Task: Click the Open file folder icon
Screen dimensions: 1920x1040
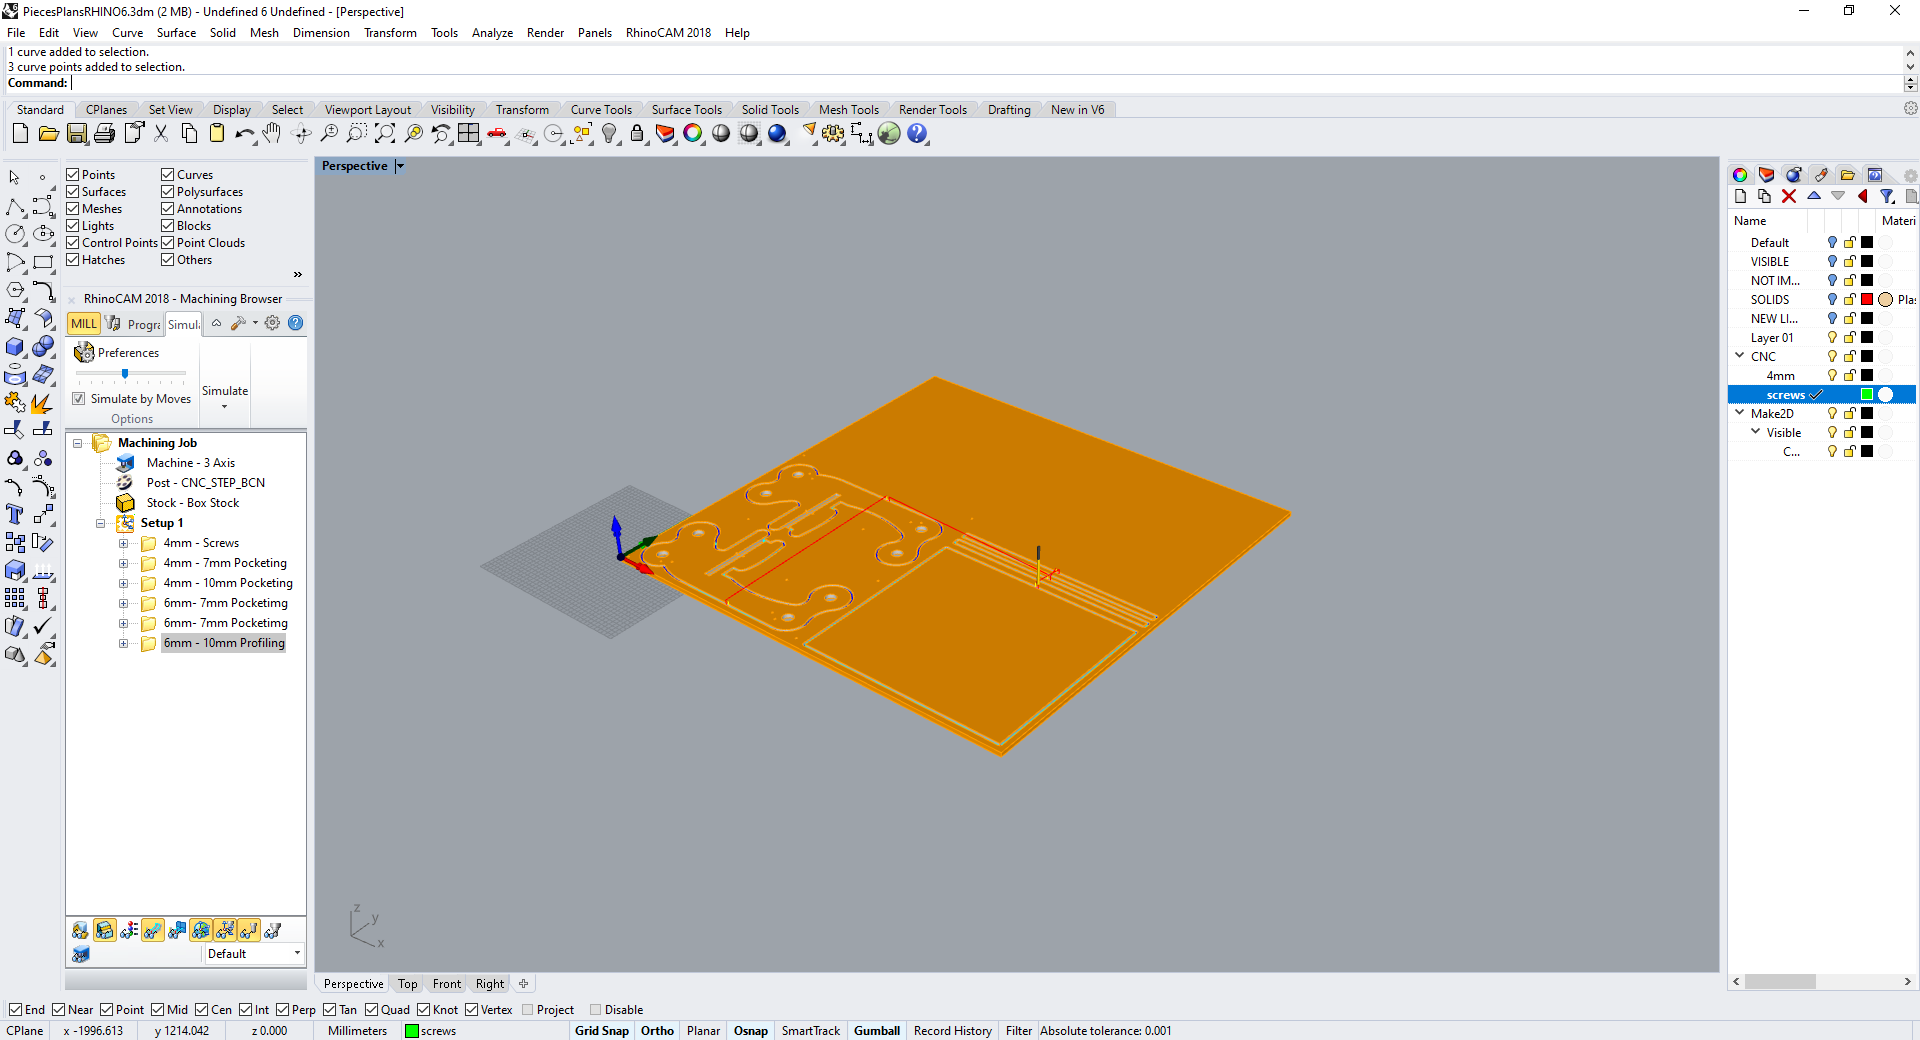Action: click(x=48, y=133)
